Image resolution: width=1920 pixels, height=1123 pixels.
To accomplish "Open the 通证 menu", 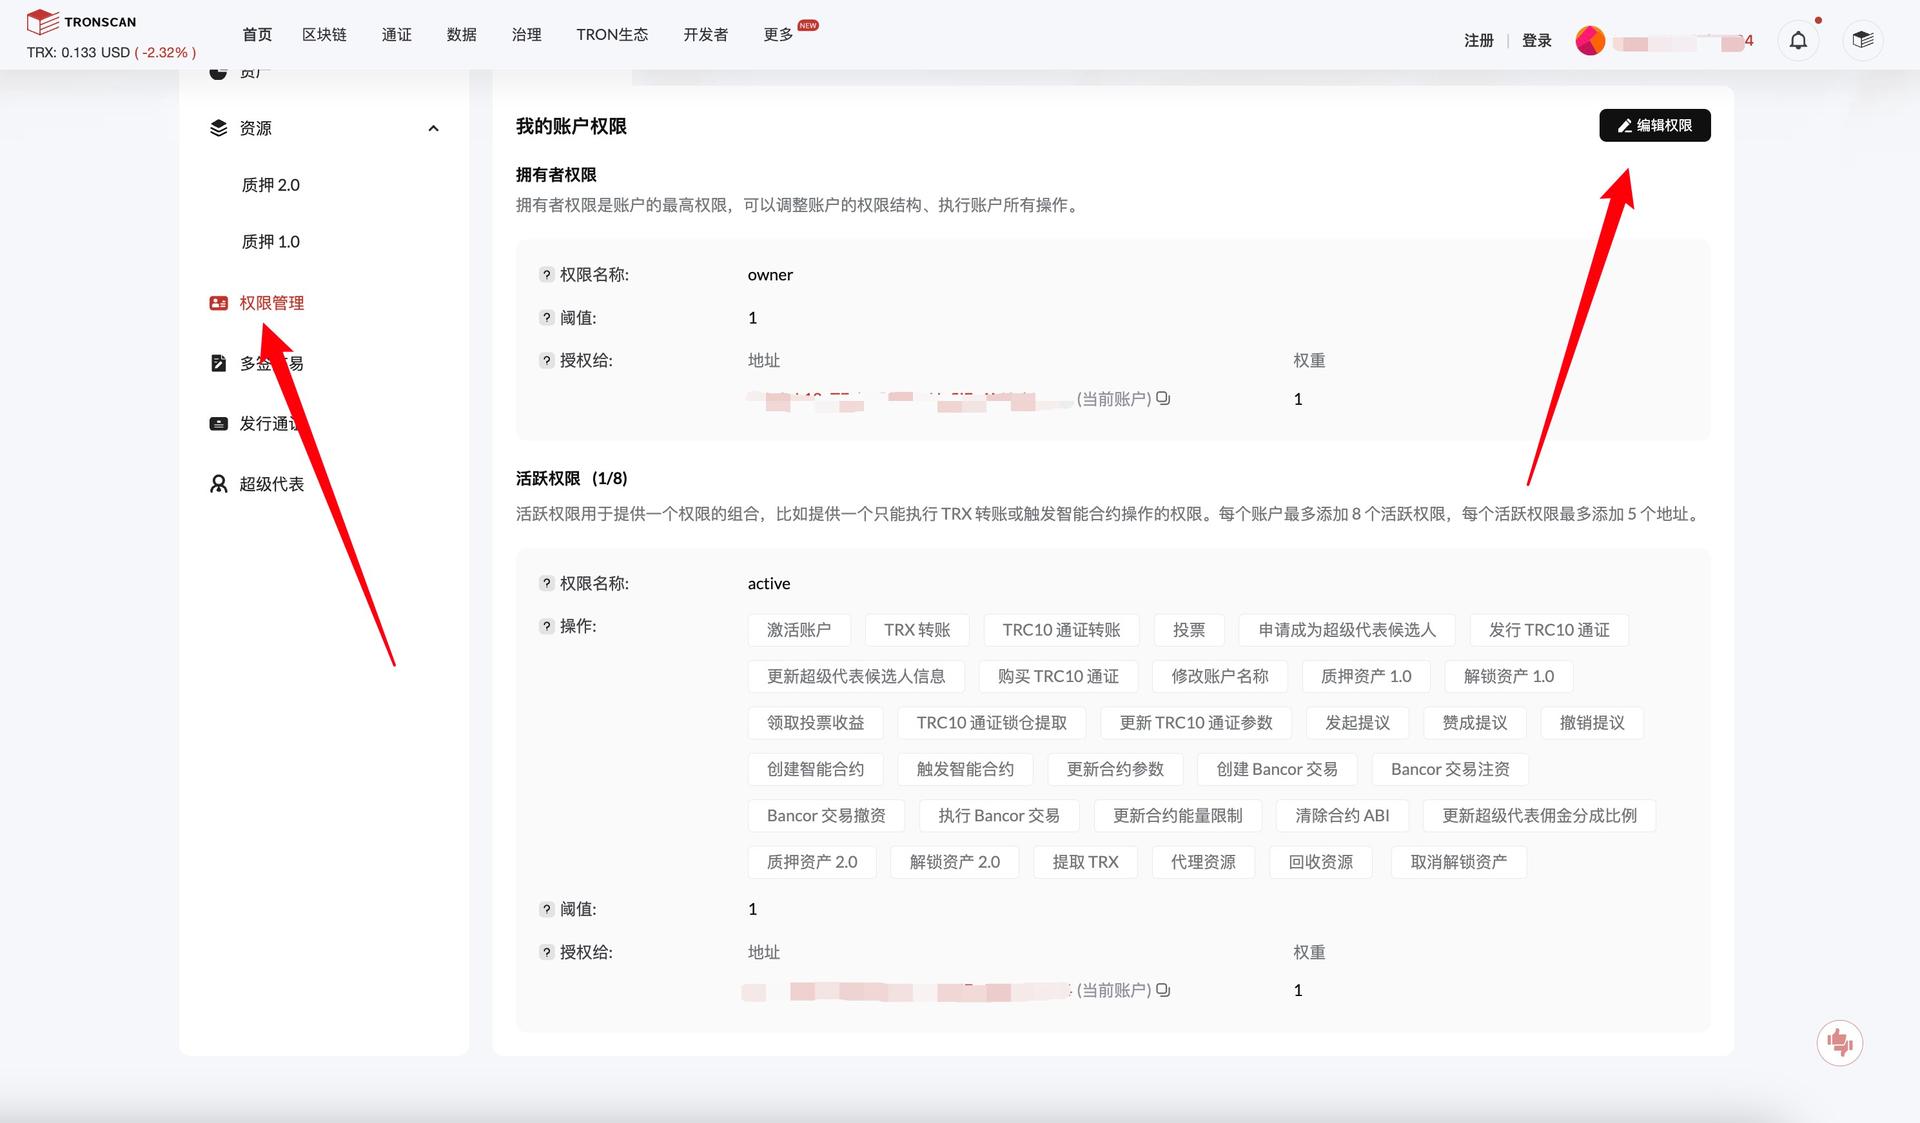I will [396, 34].
